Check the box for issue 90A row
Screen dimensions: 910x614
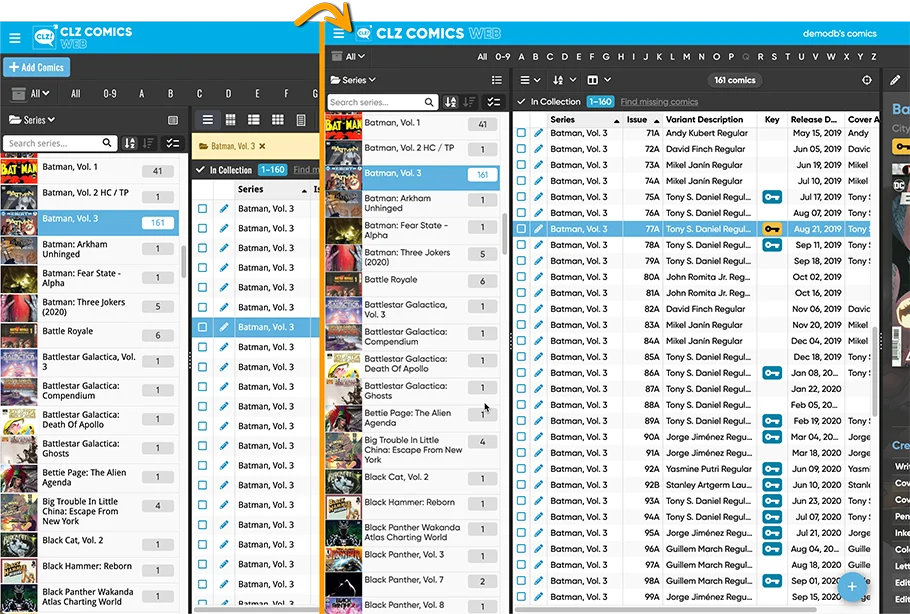pos(521,437)
